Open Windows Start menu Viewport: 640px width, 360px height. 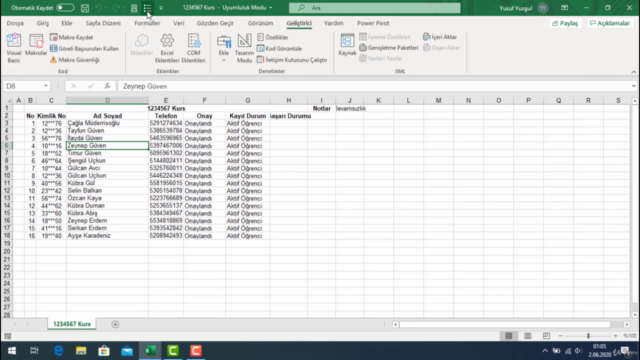point(12,351)
